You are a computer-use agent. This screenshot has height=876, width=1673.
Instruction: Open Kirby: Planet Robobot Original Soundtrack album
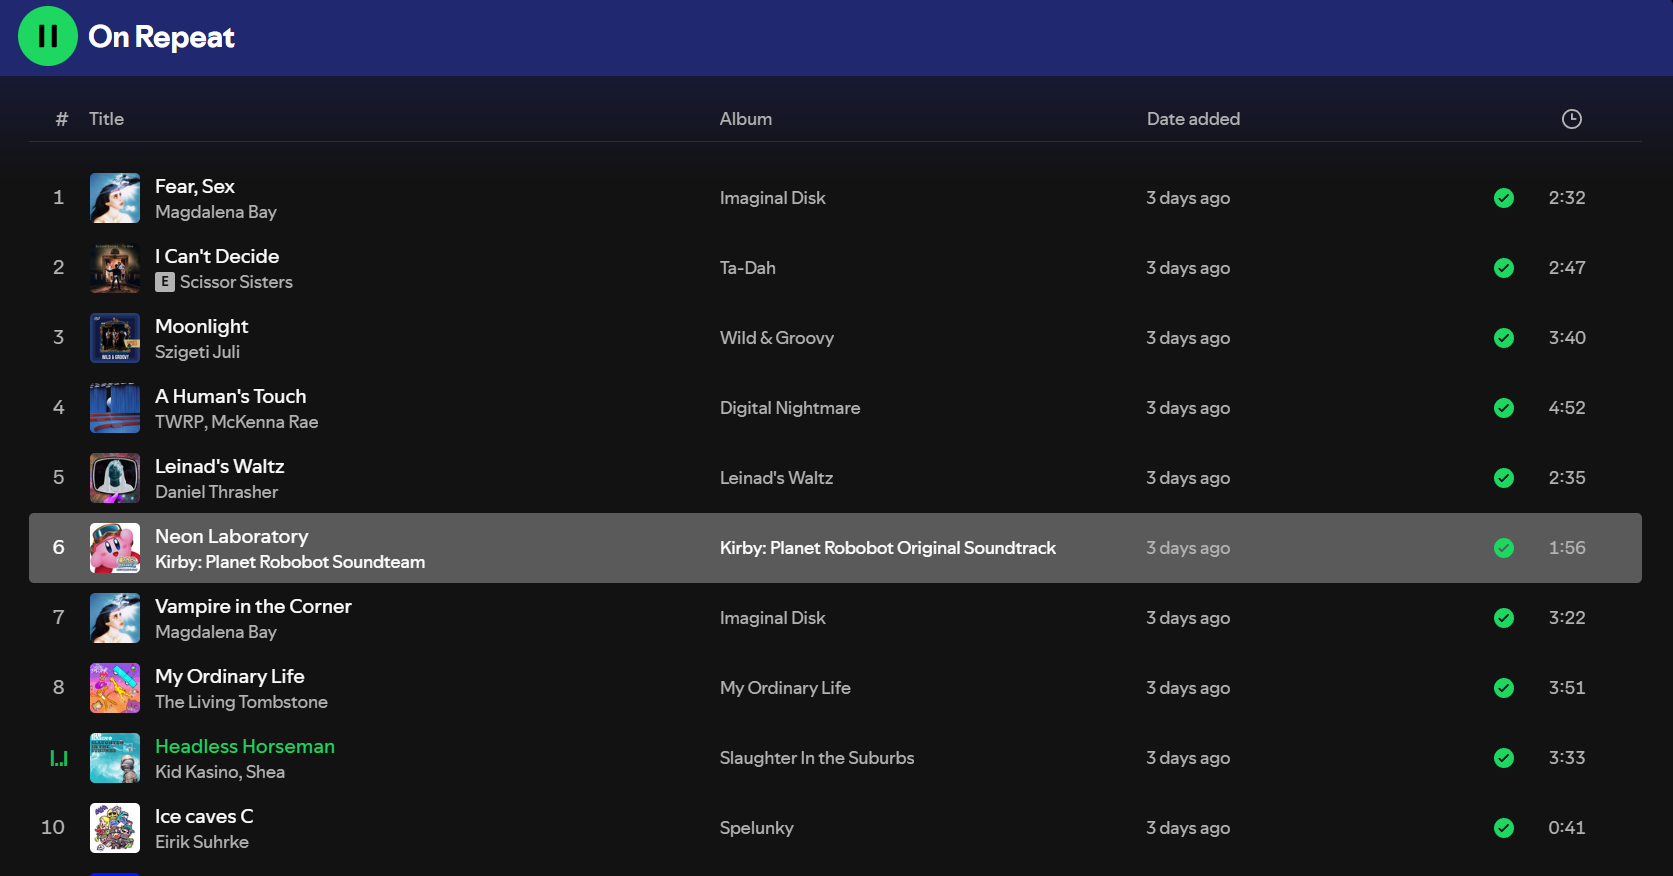888,548
